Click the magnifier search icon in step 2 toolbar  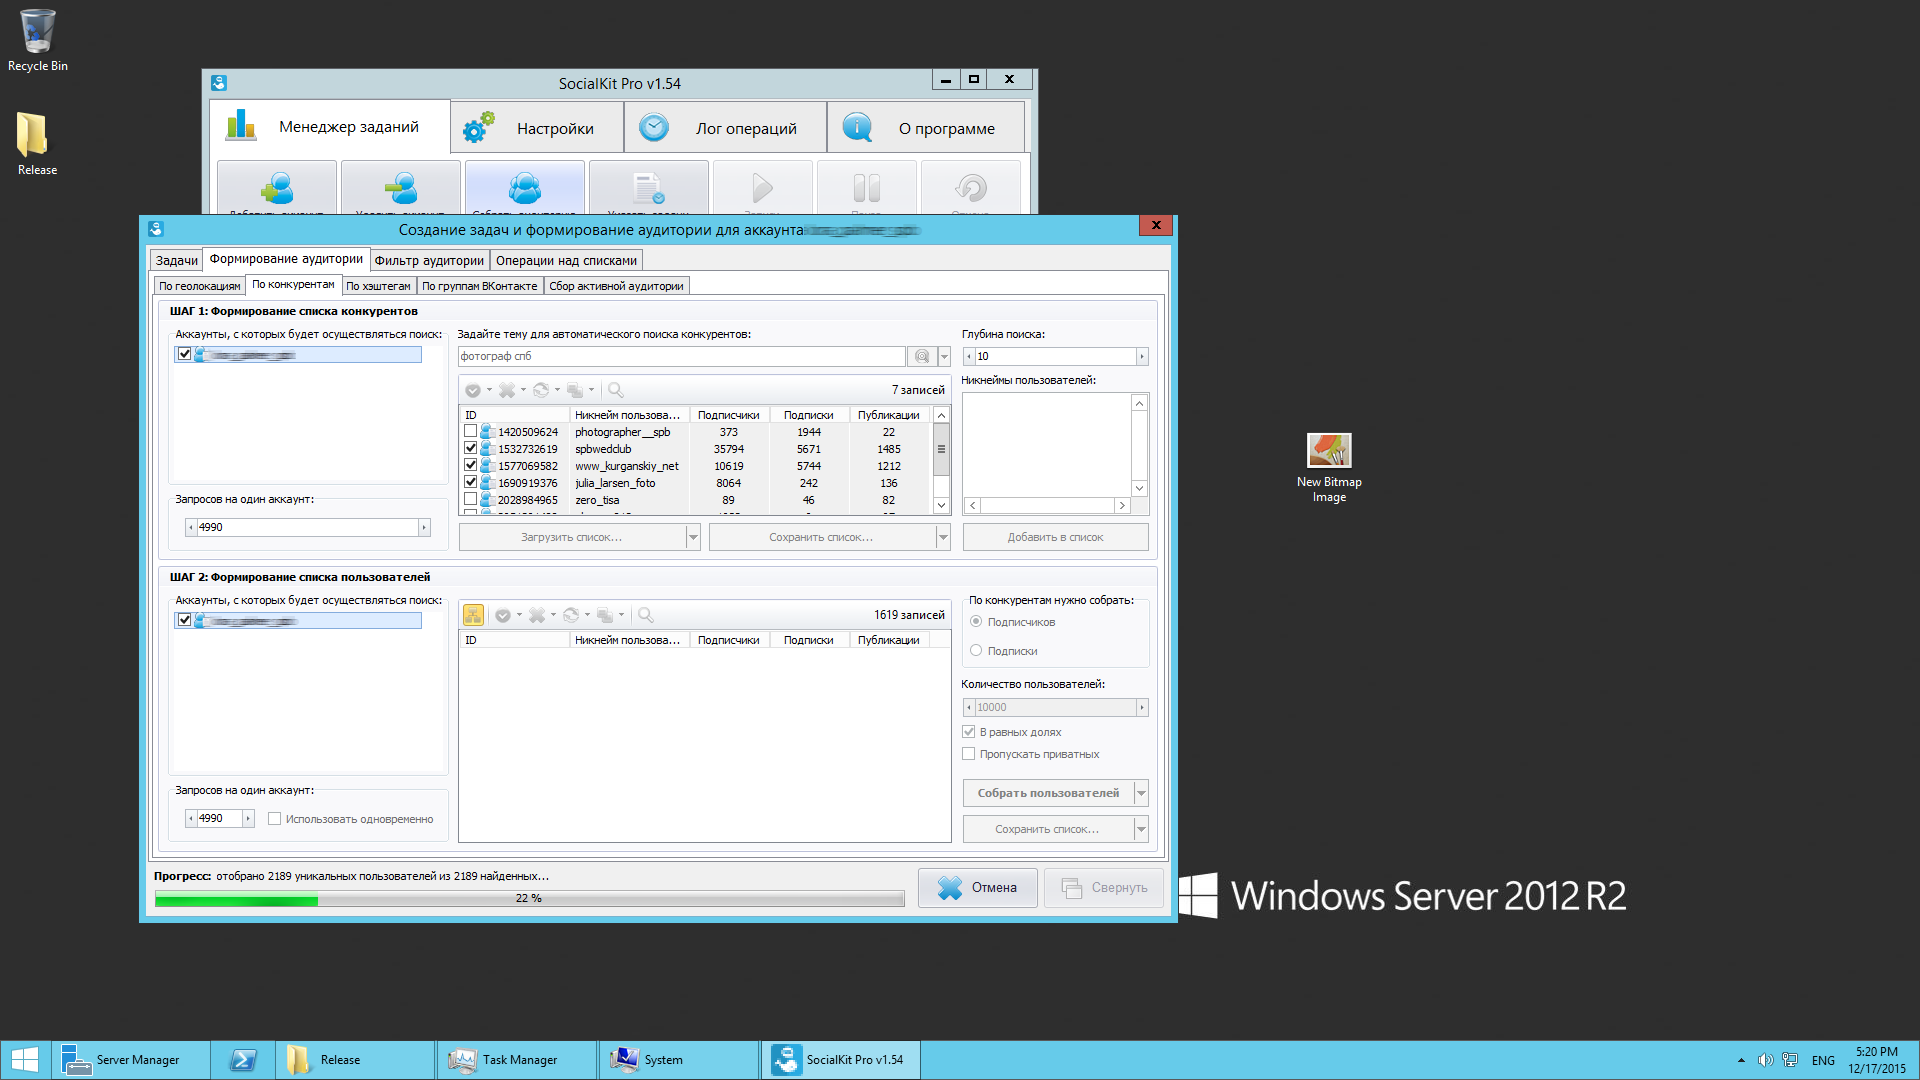pos(646,615)
